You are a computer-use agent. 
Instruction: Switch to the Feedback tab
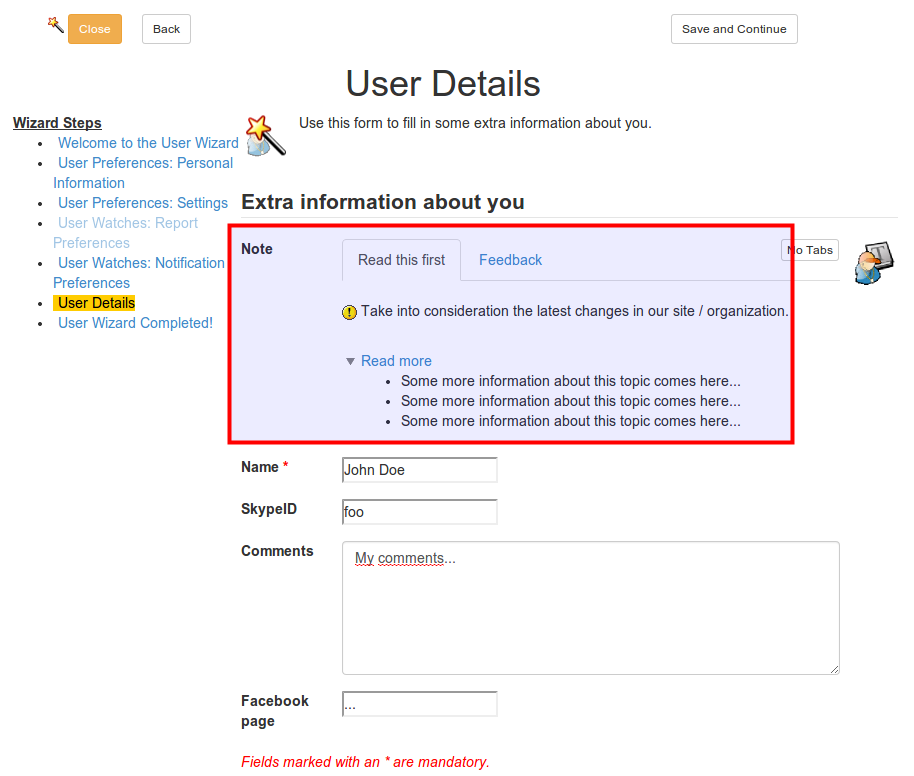tap(510, 260)
